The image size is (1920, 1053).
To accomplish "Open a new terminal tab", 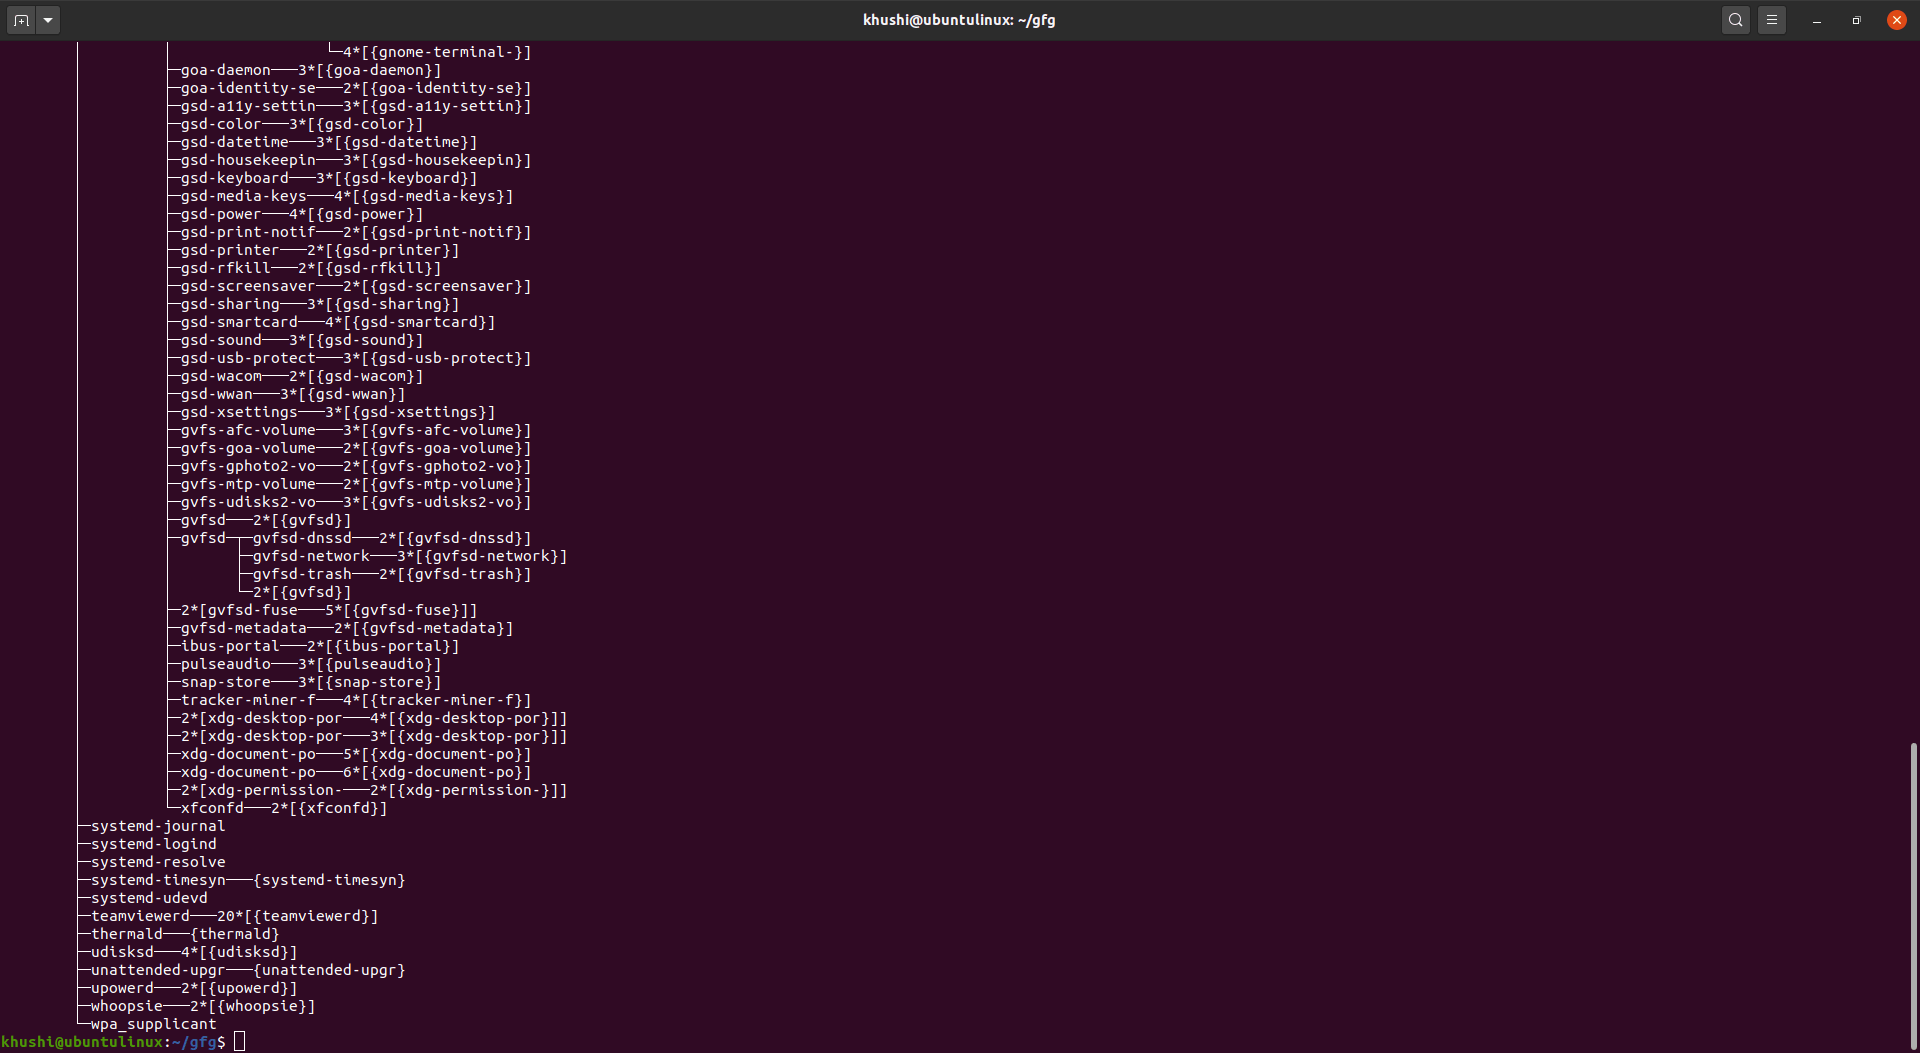I will click(20, 19).
